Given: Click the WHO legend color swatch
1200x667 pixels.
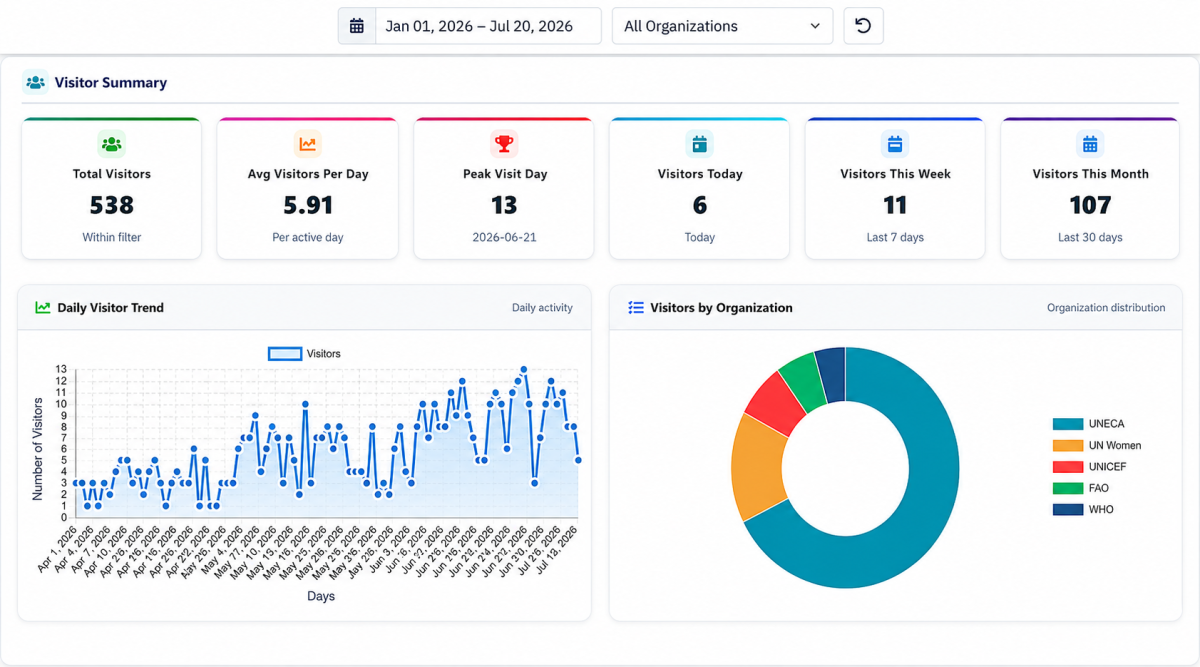Looking at the screenshot, I should click(x=1068, y=510).
